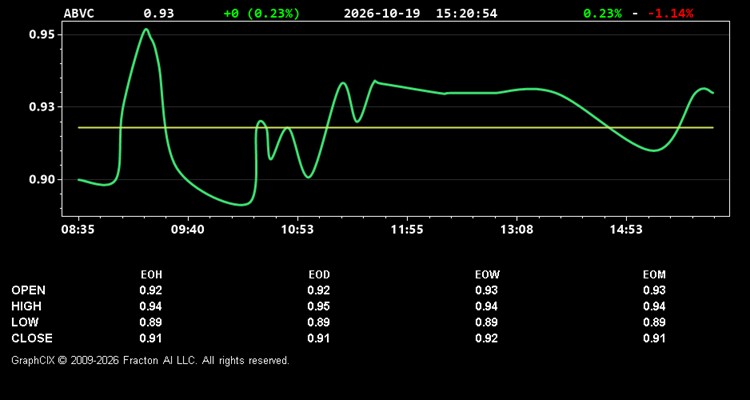Screen dimensions: 750x400
Task: Click the red -1.14% range value
Action: [x=671, y=13]
